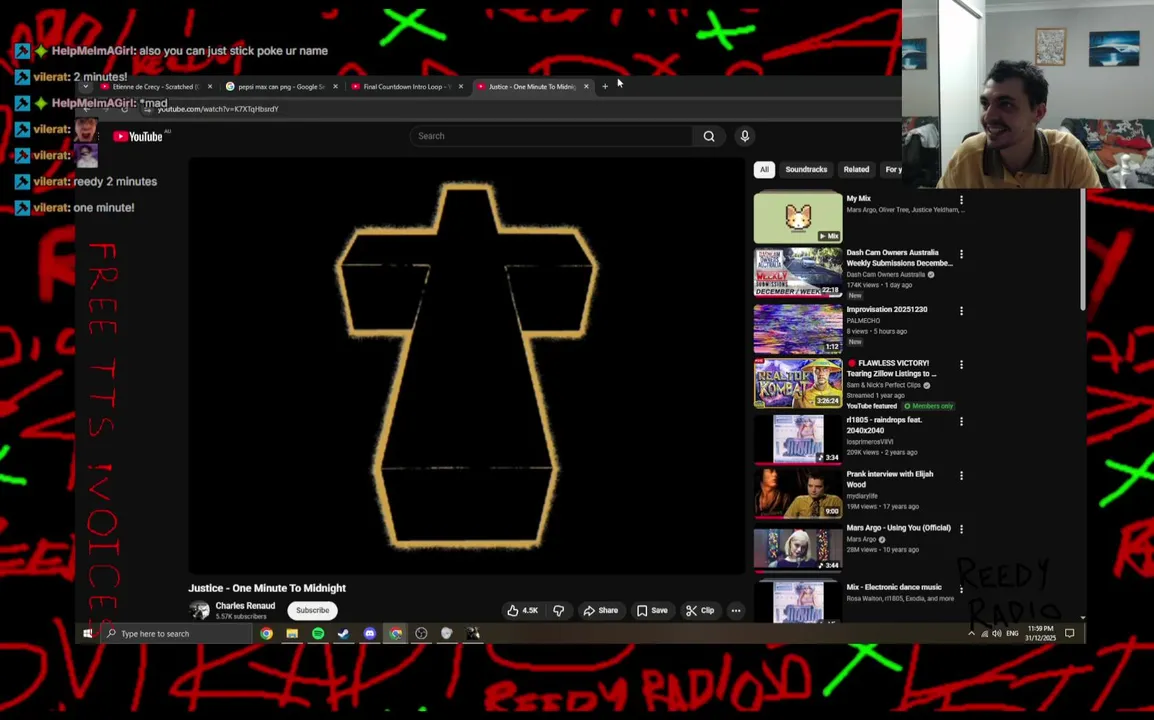The image size is (1154, 720).
Task: Open the Prank interview with Elijah Wood thumbnail
Action: 798,493
